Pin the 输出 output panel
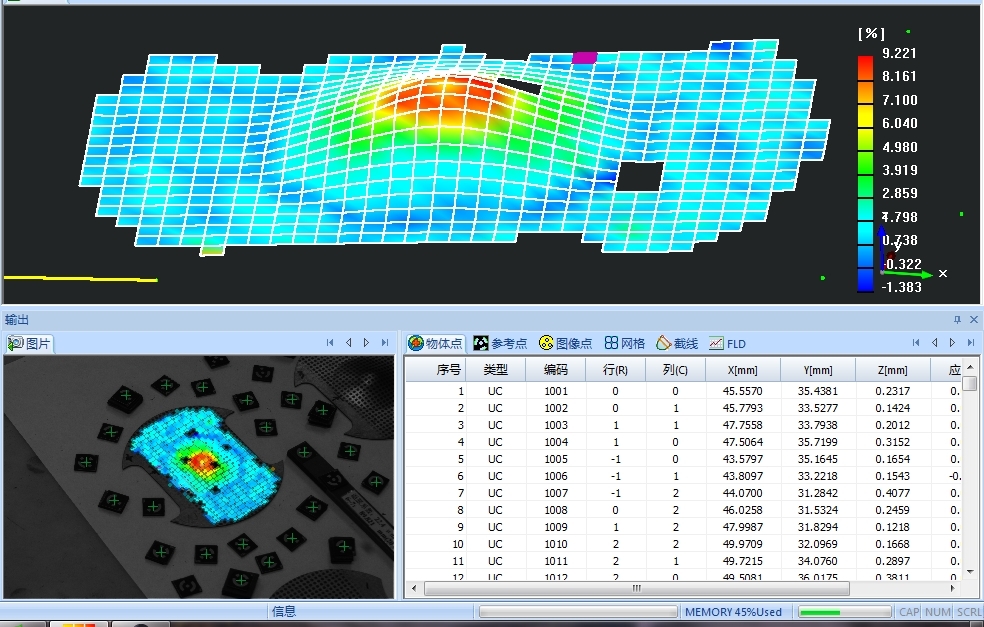Viewport: 984px width, 627px height. tap(957, 320)
